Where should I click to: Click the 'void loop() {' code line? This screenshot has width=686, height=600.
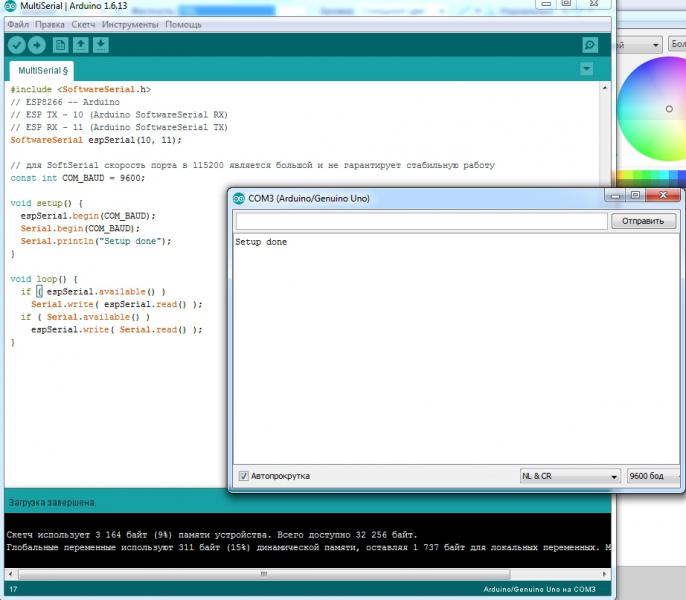[44, 279]
